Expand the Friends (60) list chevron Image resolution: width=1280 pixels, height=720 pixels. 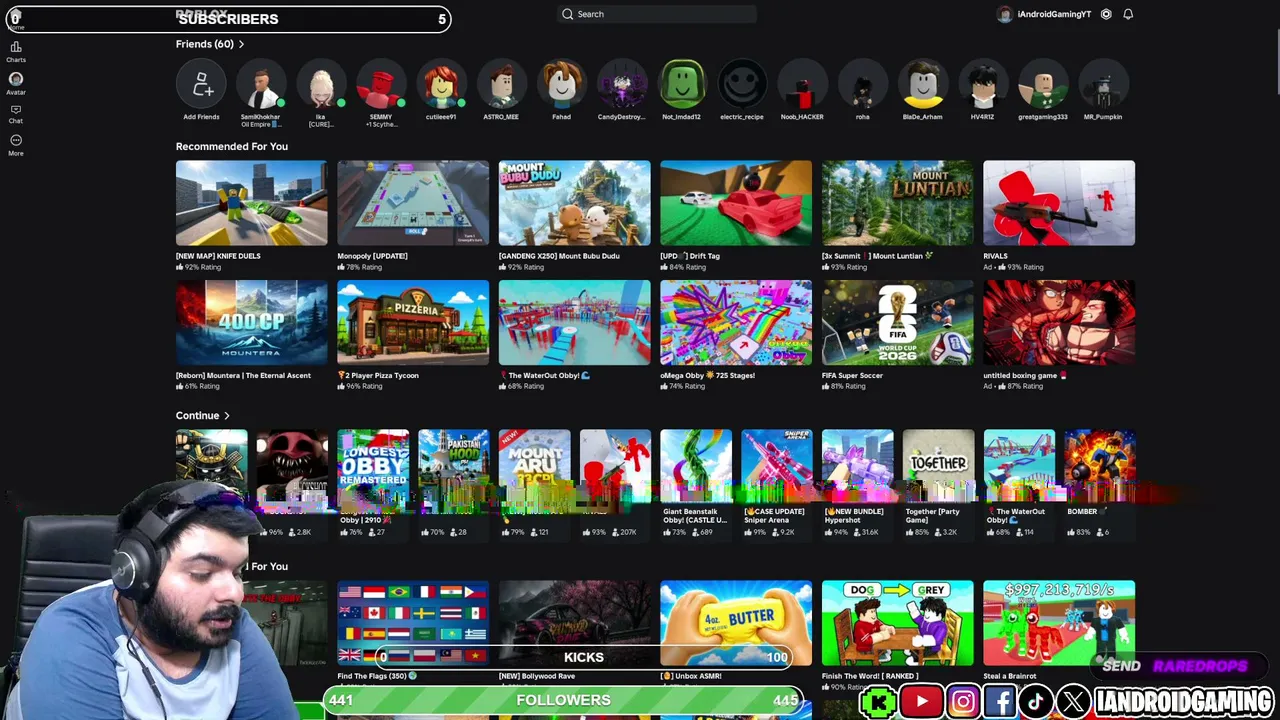pyautogui.click(x=241, y=44)
